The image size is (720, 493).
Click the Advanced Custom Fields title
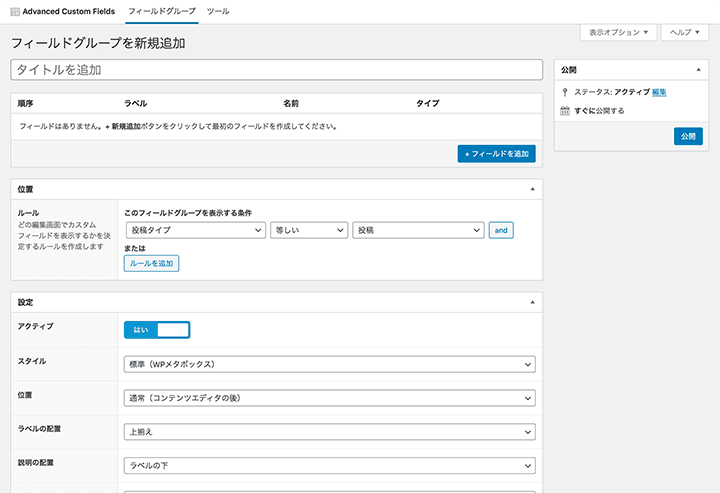[x=69, y=11]
